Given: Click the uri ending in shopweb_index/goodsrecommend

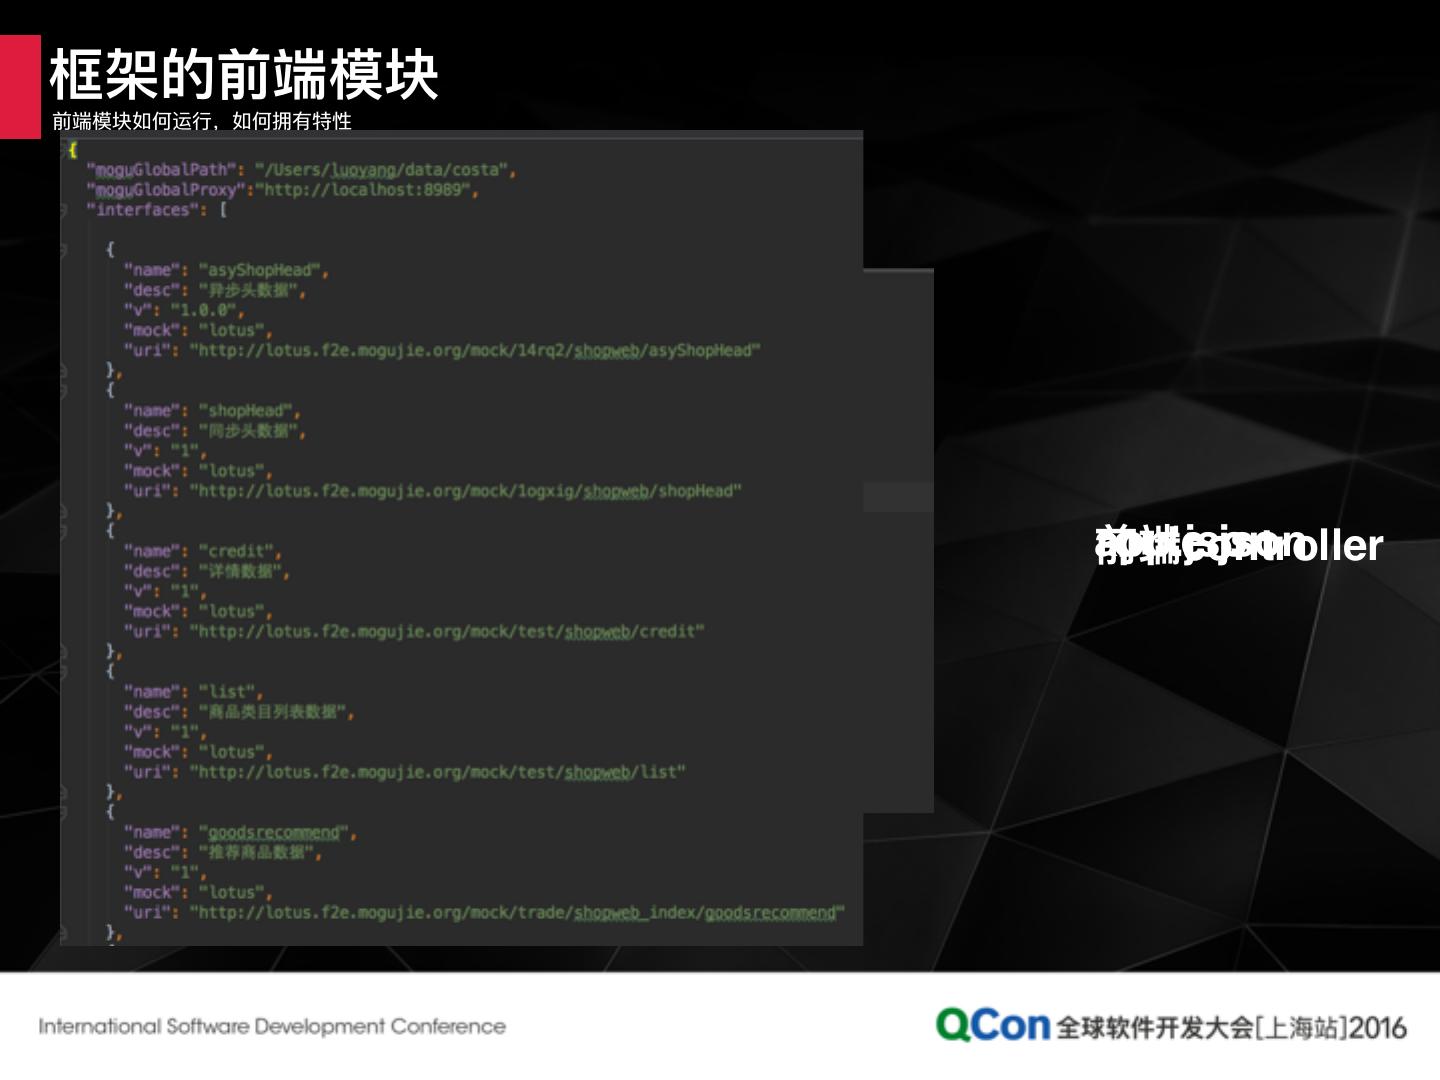Looking at the screenshot, I should [x=517, y=912].
